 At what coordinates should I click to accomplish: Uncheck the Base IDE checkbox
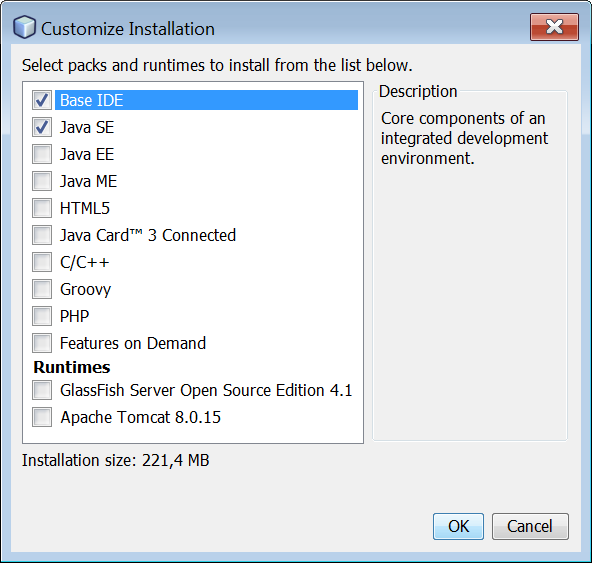[x=42, y=100]
